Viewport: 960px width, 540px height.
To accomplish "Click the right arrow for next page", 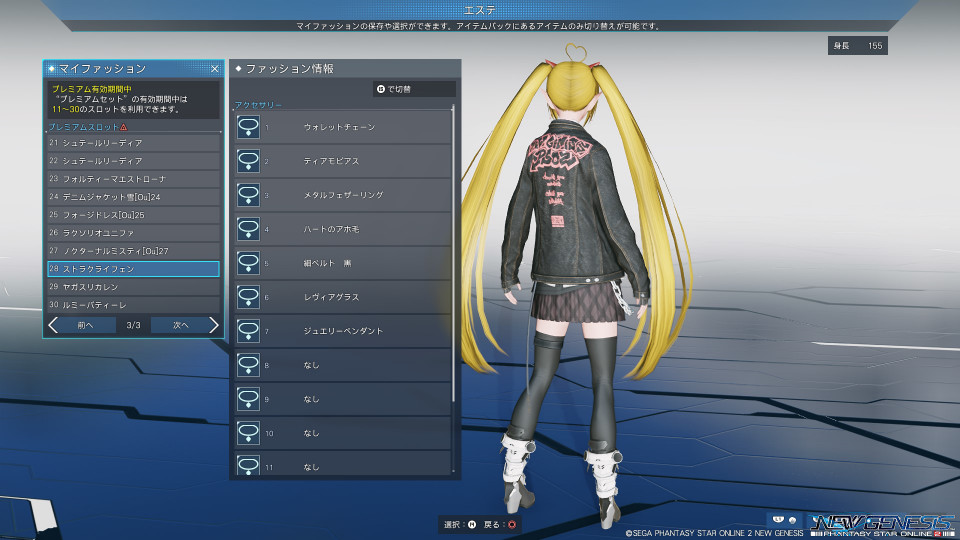I will tap(213, 325).
